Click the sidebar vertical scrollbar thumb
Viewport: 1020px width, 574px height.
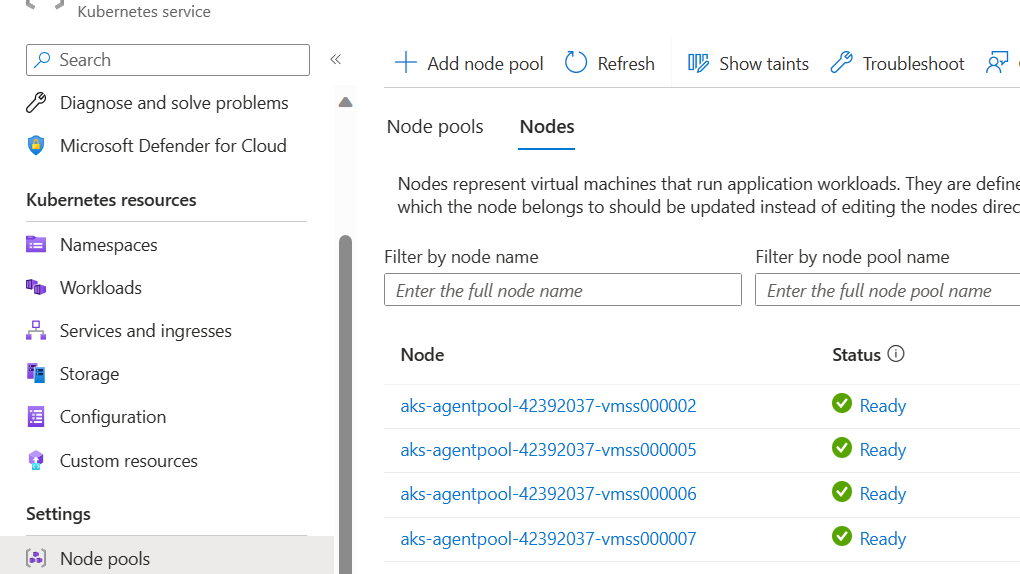(345, 403)
